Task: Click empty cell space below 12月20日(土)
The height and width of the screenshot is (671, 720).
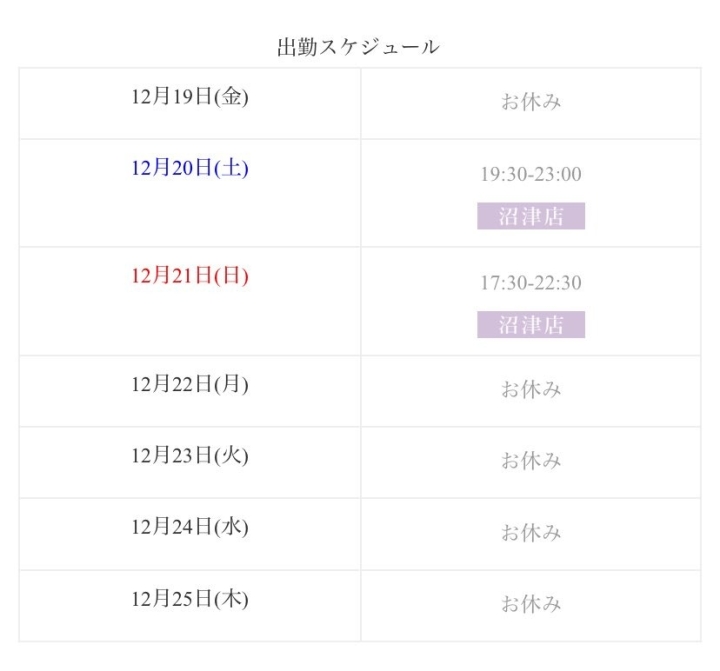Action: click(x=189, y=216)
